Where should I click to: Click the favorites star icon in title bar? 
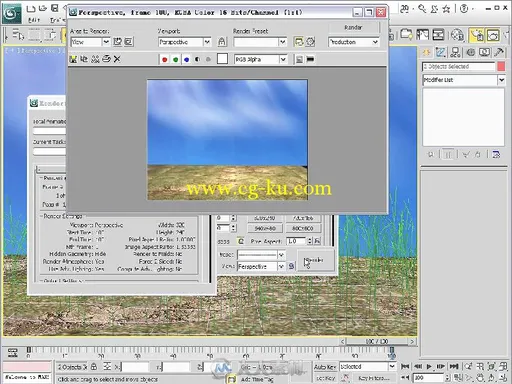coord(446,9)
